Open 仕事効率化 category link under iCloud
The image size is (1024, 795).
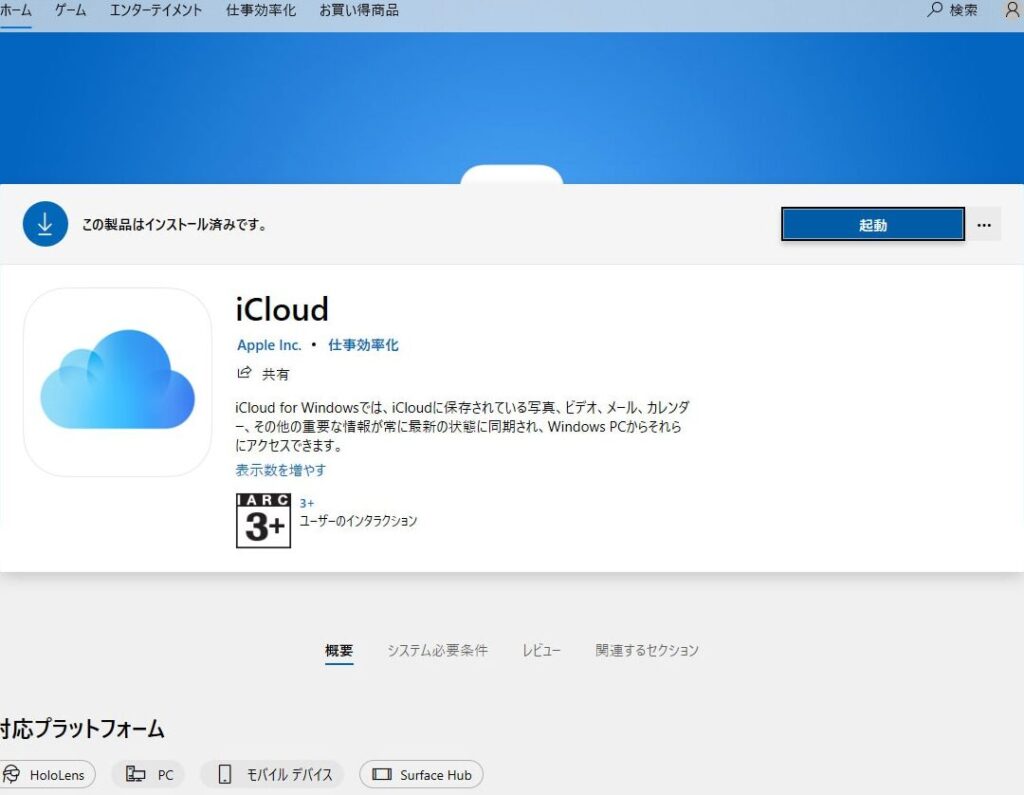point(363,345)
